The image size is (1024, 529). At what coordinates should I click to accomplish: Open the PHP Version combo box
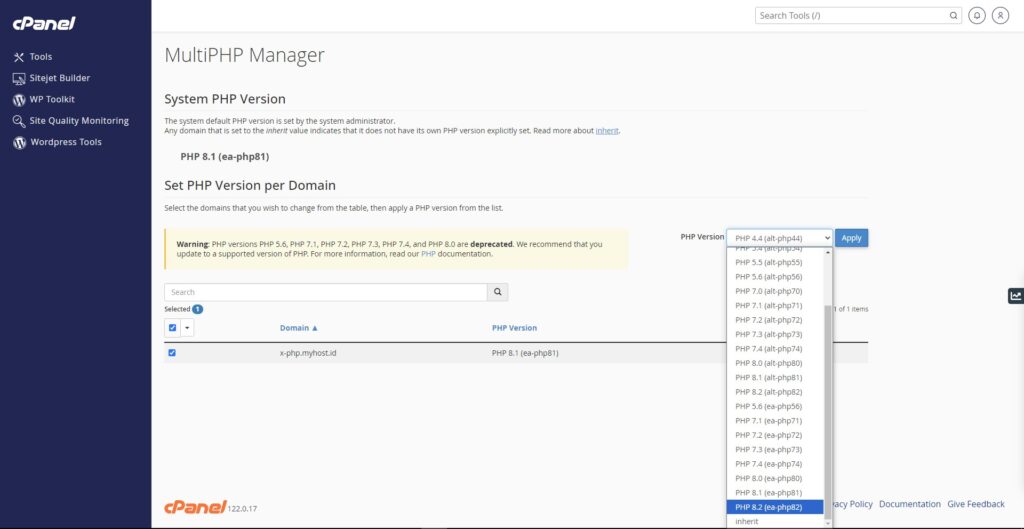point(779,238)
